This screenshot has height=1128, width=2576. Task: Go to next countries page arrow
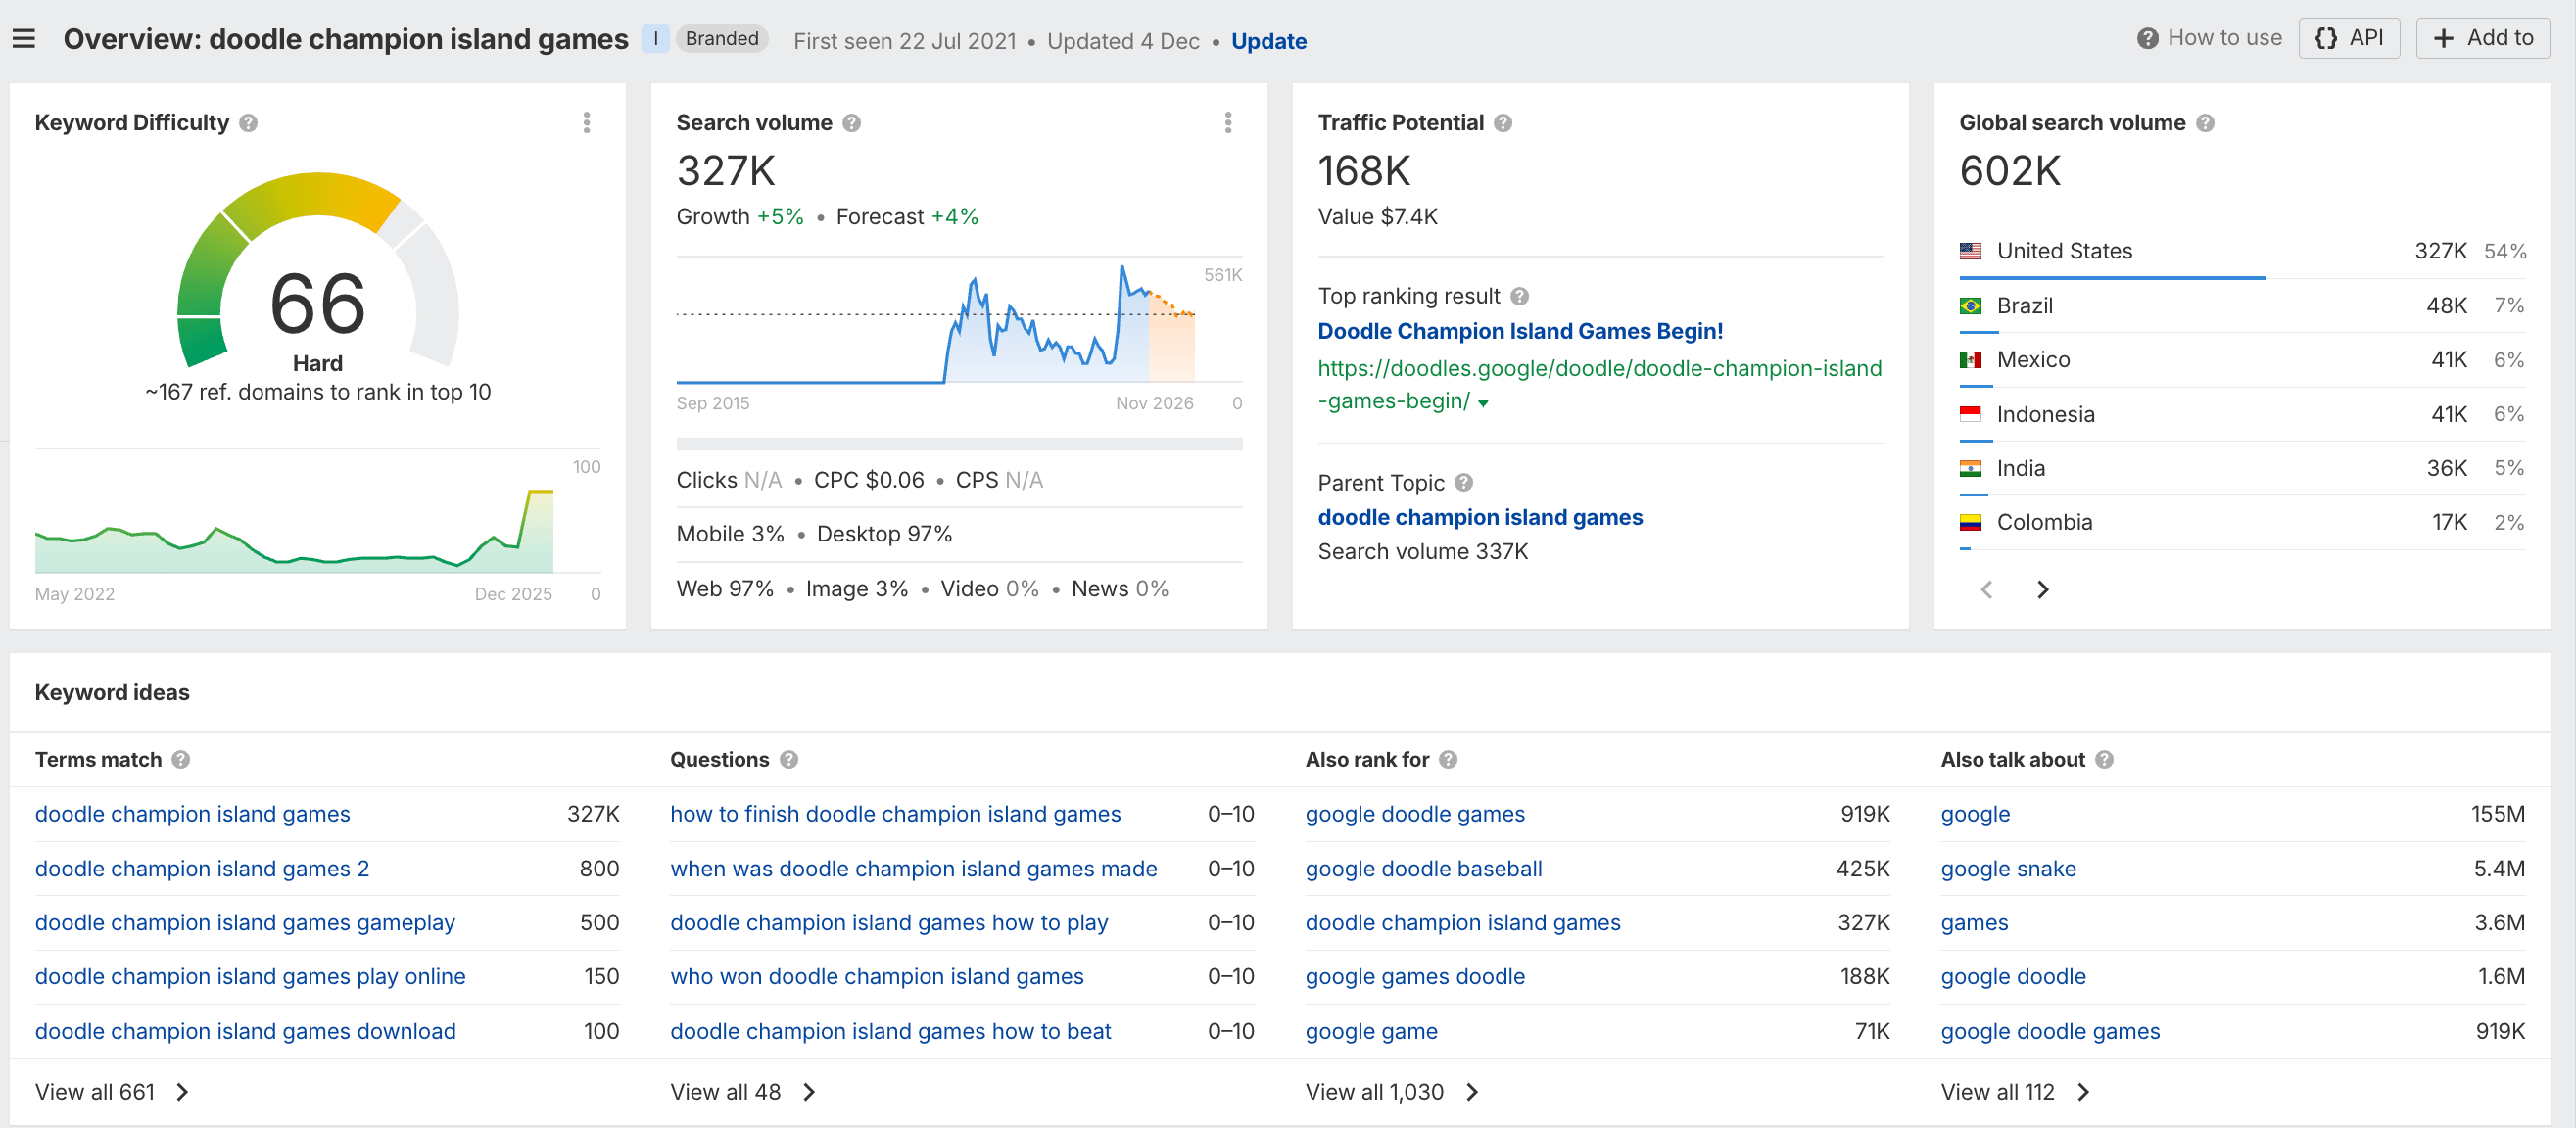2043,590
